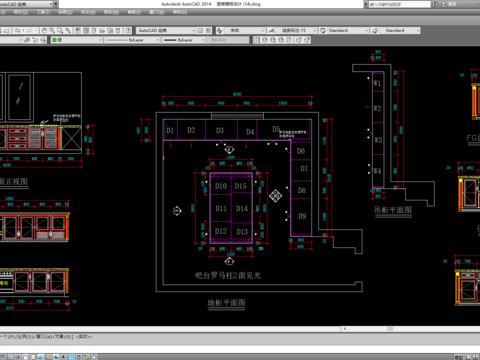Open the Dimension Style icon

point(272,30)
